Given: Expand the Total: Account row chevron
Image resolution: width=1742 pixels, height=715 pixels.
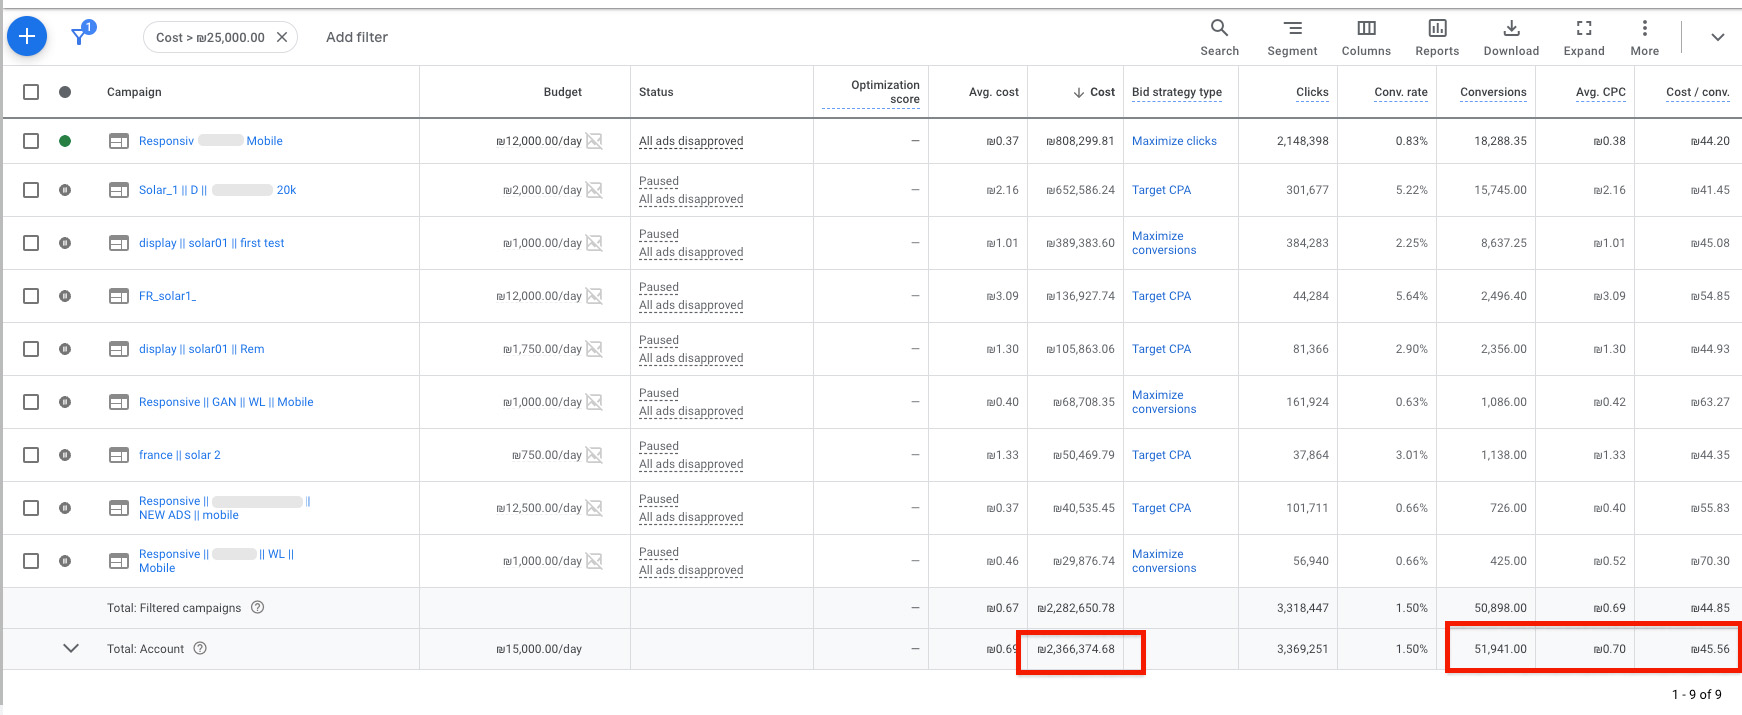Looking at the screenshot, I should 71,648.
